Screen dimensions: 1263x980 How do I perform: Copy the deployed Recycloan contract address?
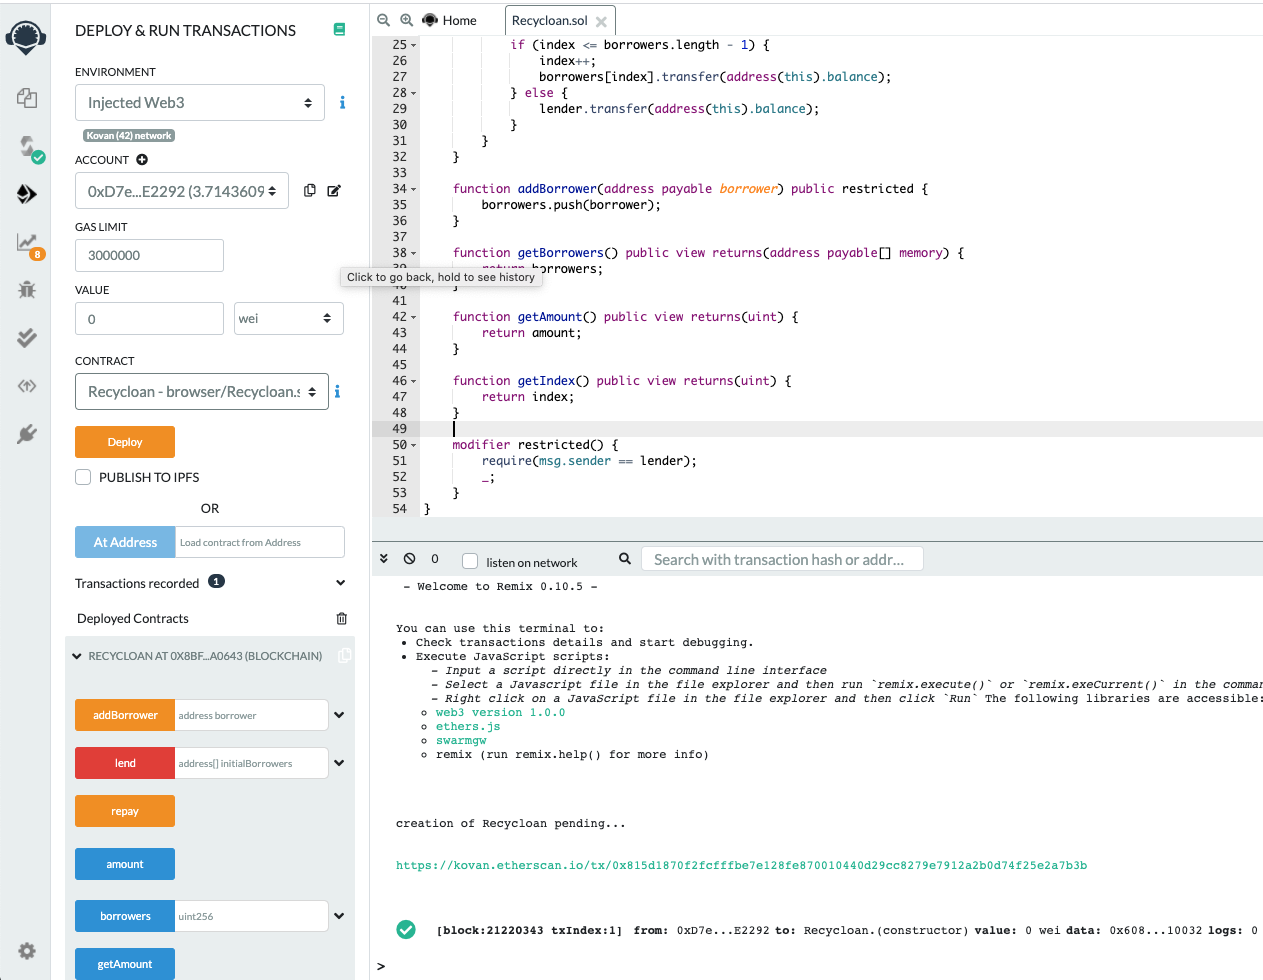345,656
